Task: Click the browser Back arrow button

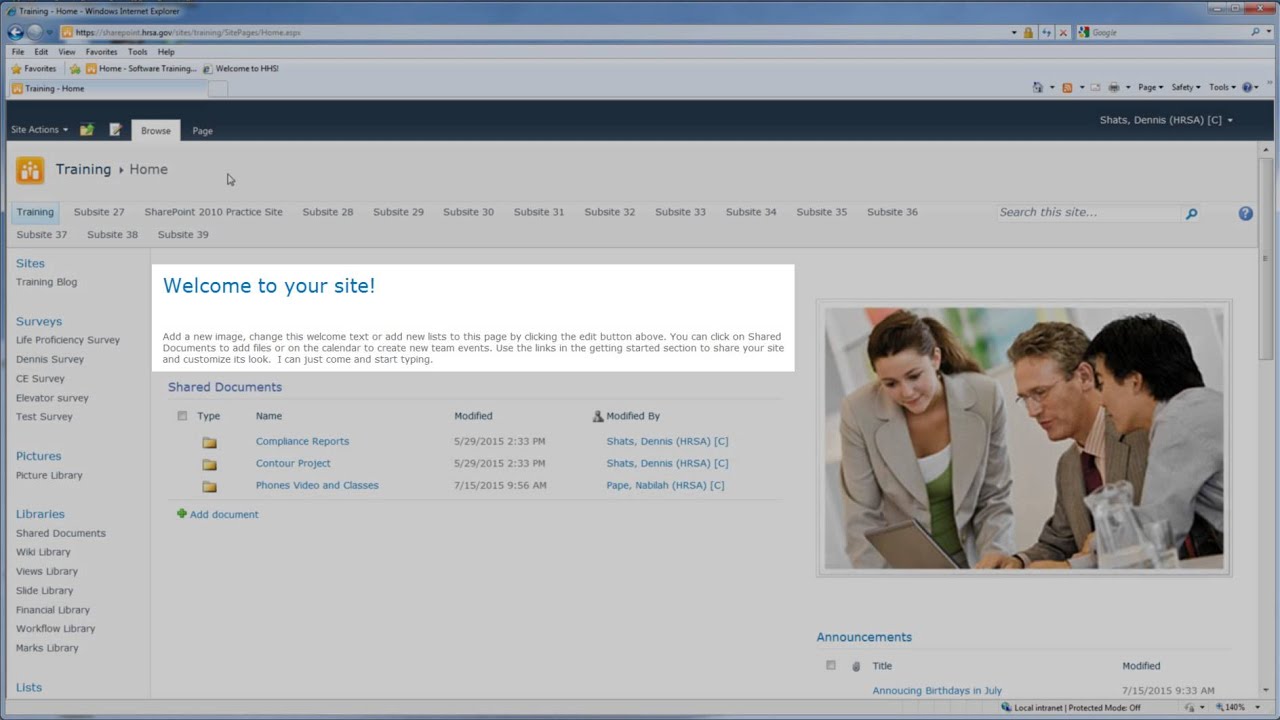Action: 15,32
